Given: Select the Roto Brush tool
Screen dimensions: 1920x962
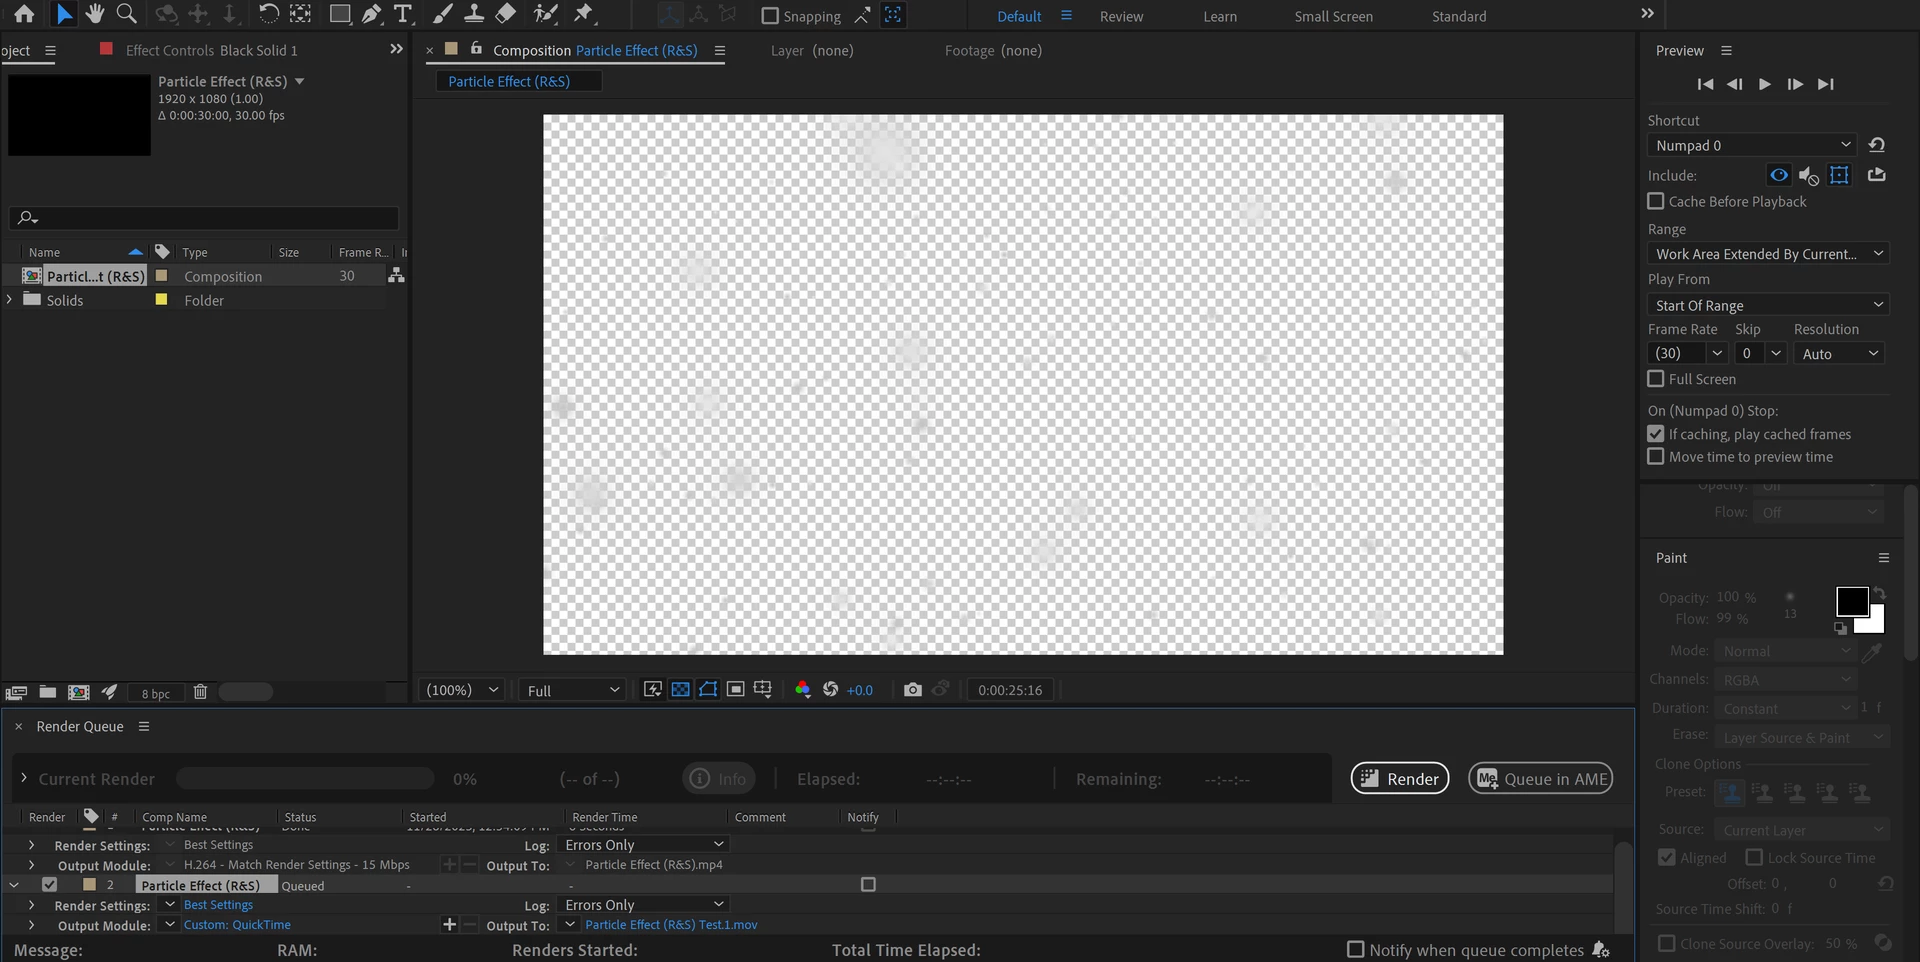Looking at the screenshot, I should point(545,14).
